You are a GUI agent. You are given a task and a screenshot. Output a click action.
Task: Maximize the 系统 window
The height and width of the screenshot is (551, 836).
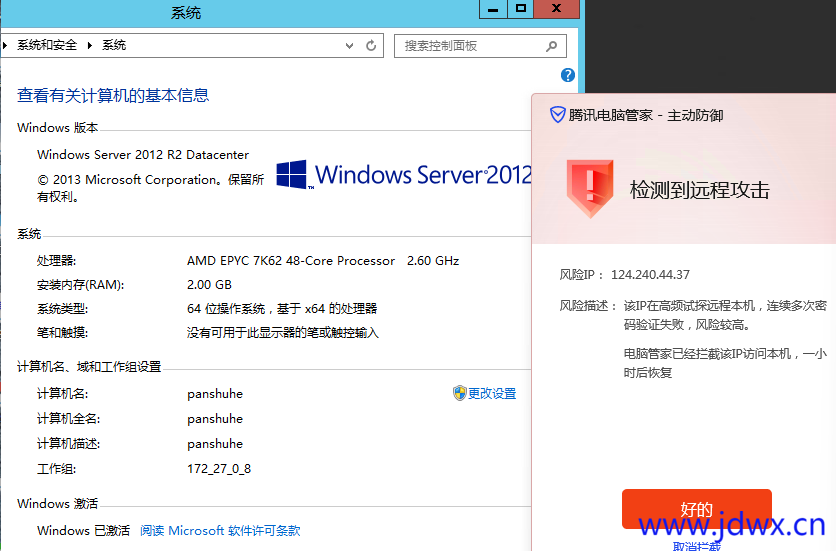(521, 9)
